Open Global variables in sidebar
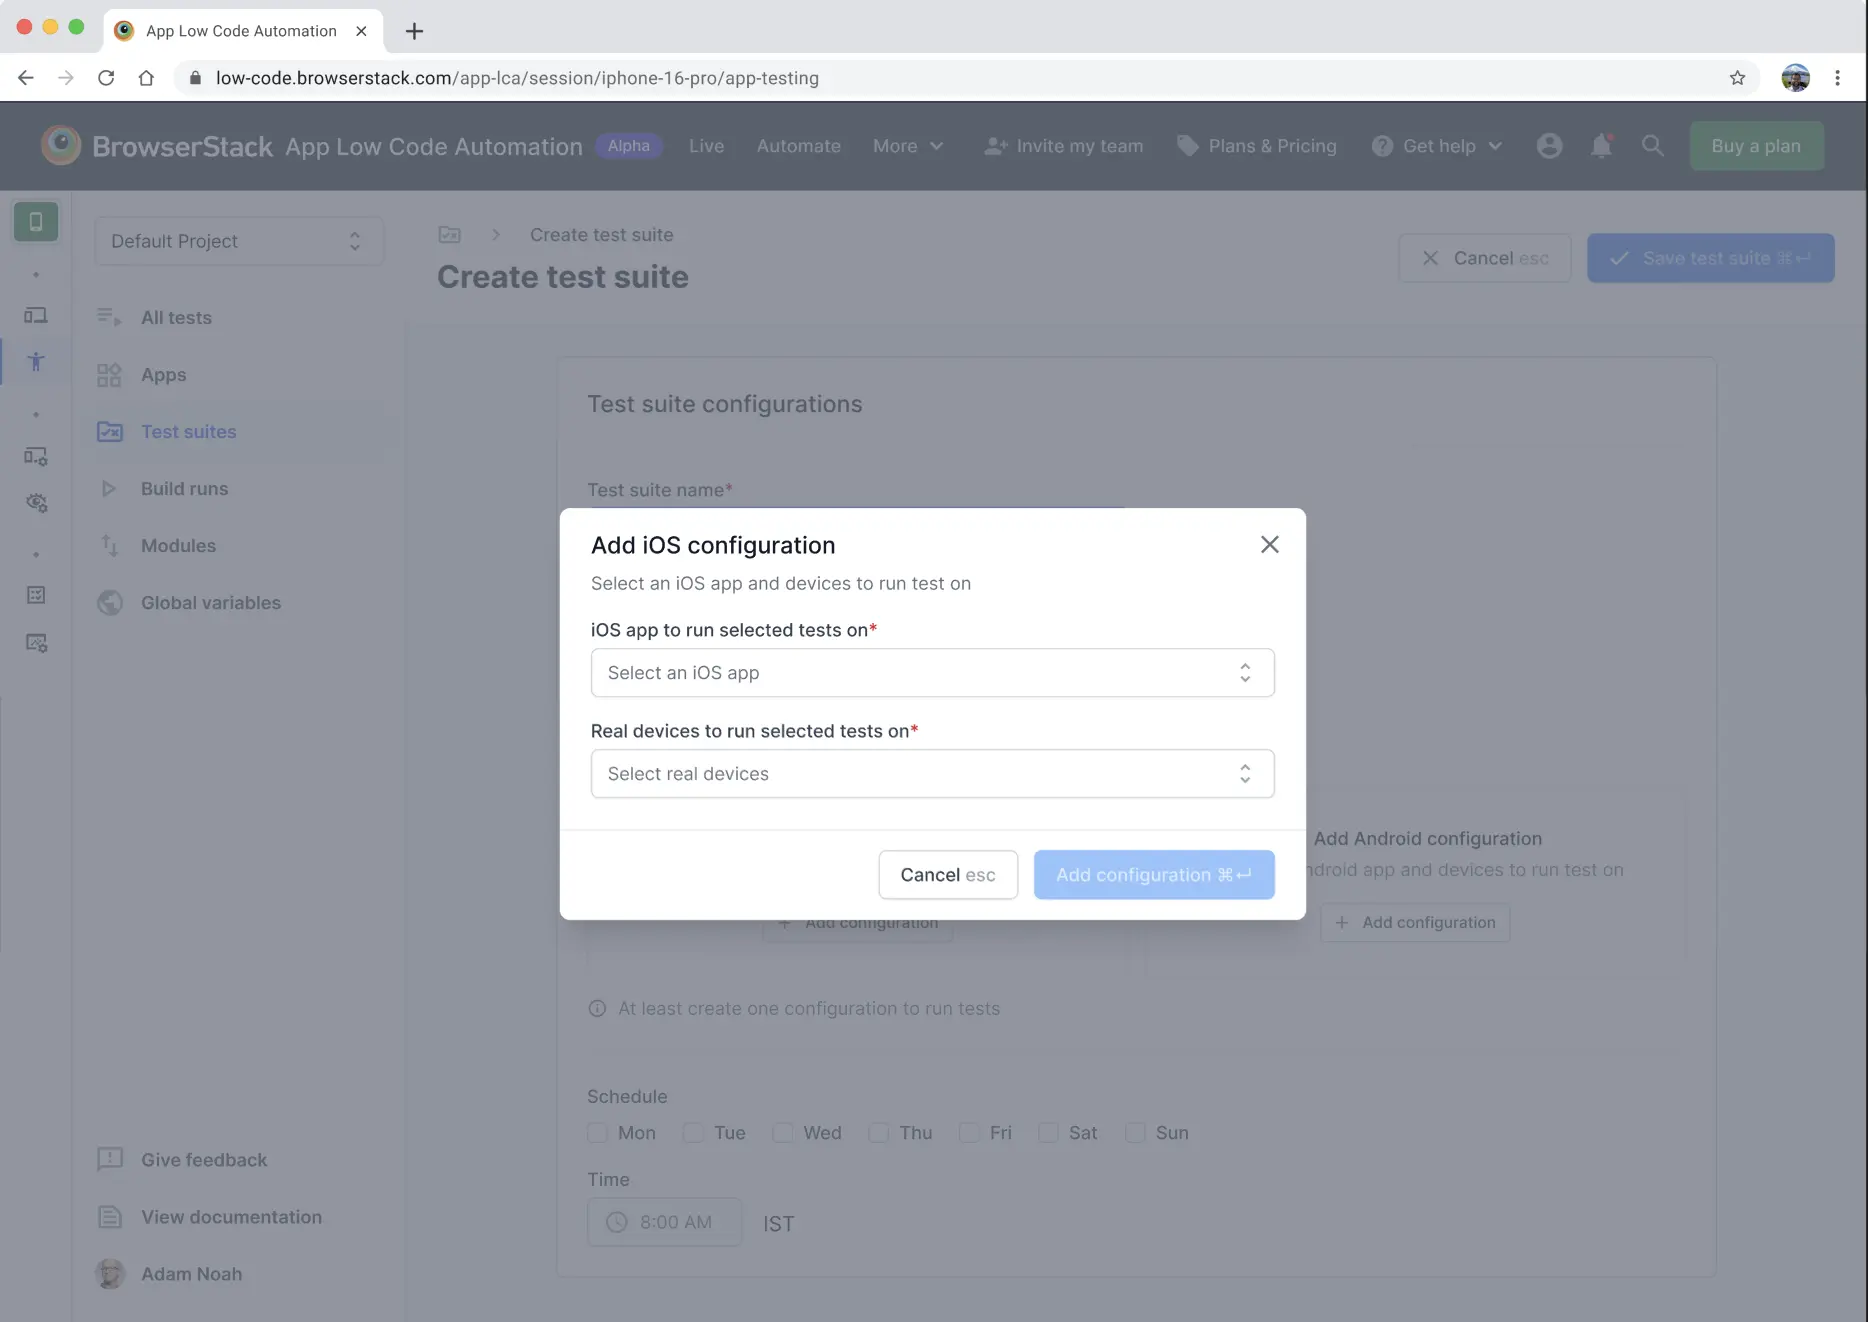 [x=210, y=603]
